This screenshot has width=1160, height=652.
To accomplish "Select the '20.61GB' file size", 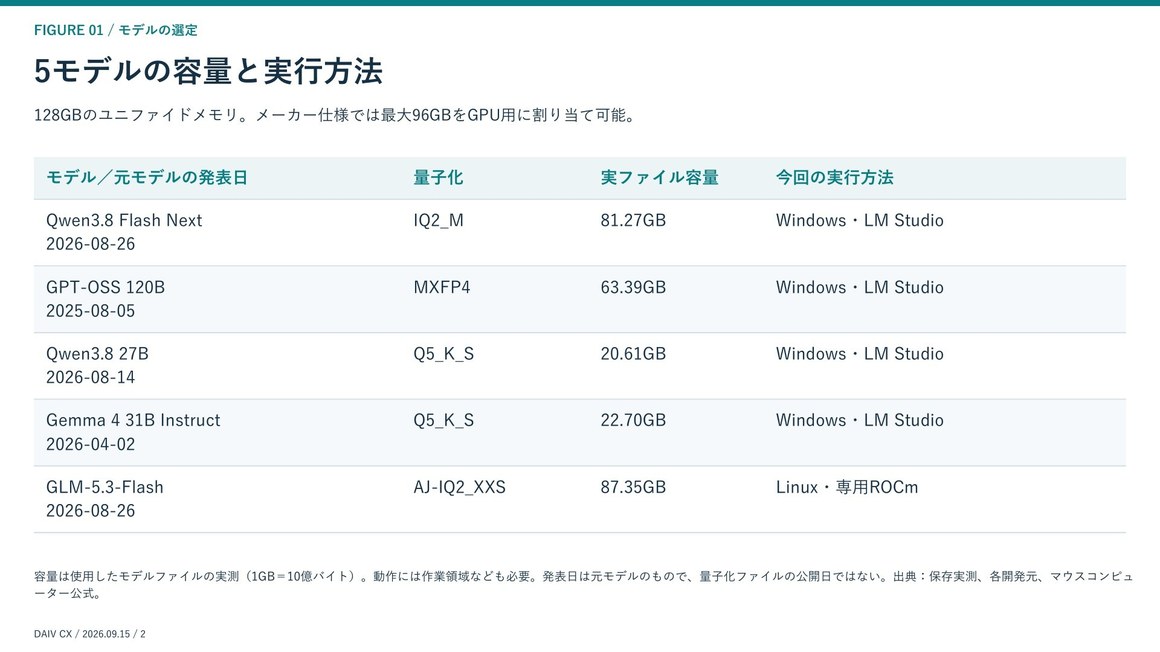I will click(x=633, y=354).
